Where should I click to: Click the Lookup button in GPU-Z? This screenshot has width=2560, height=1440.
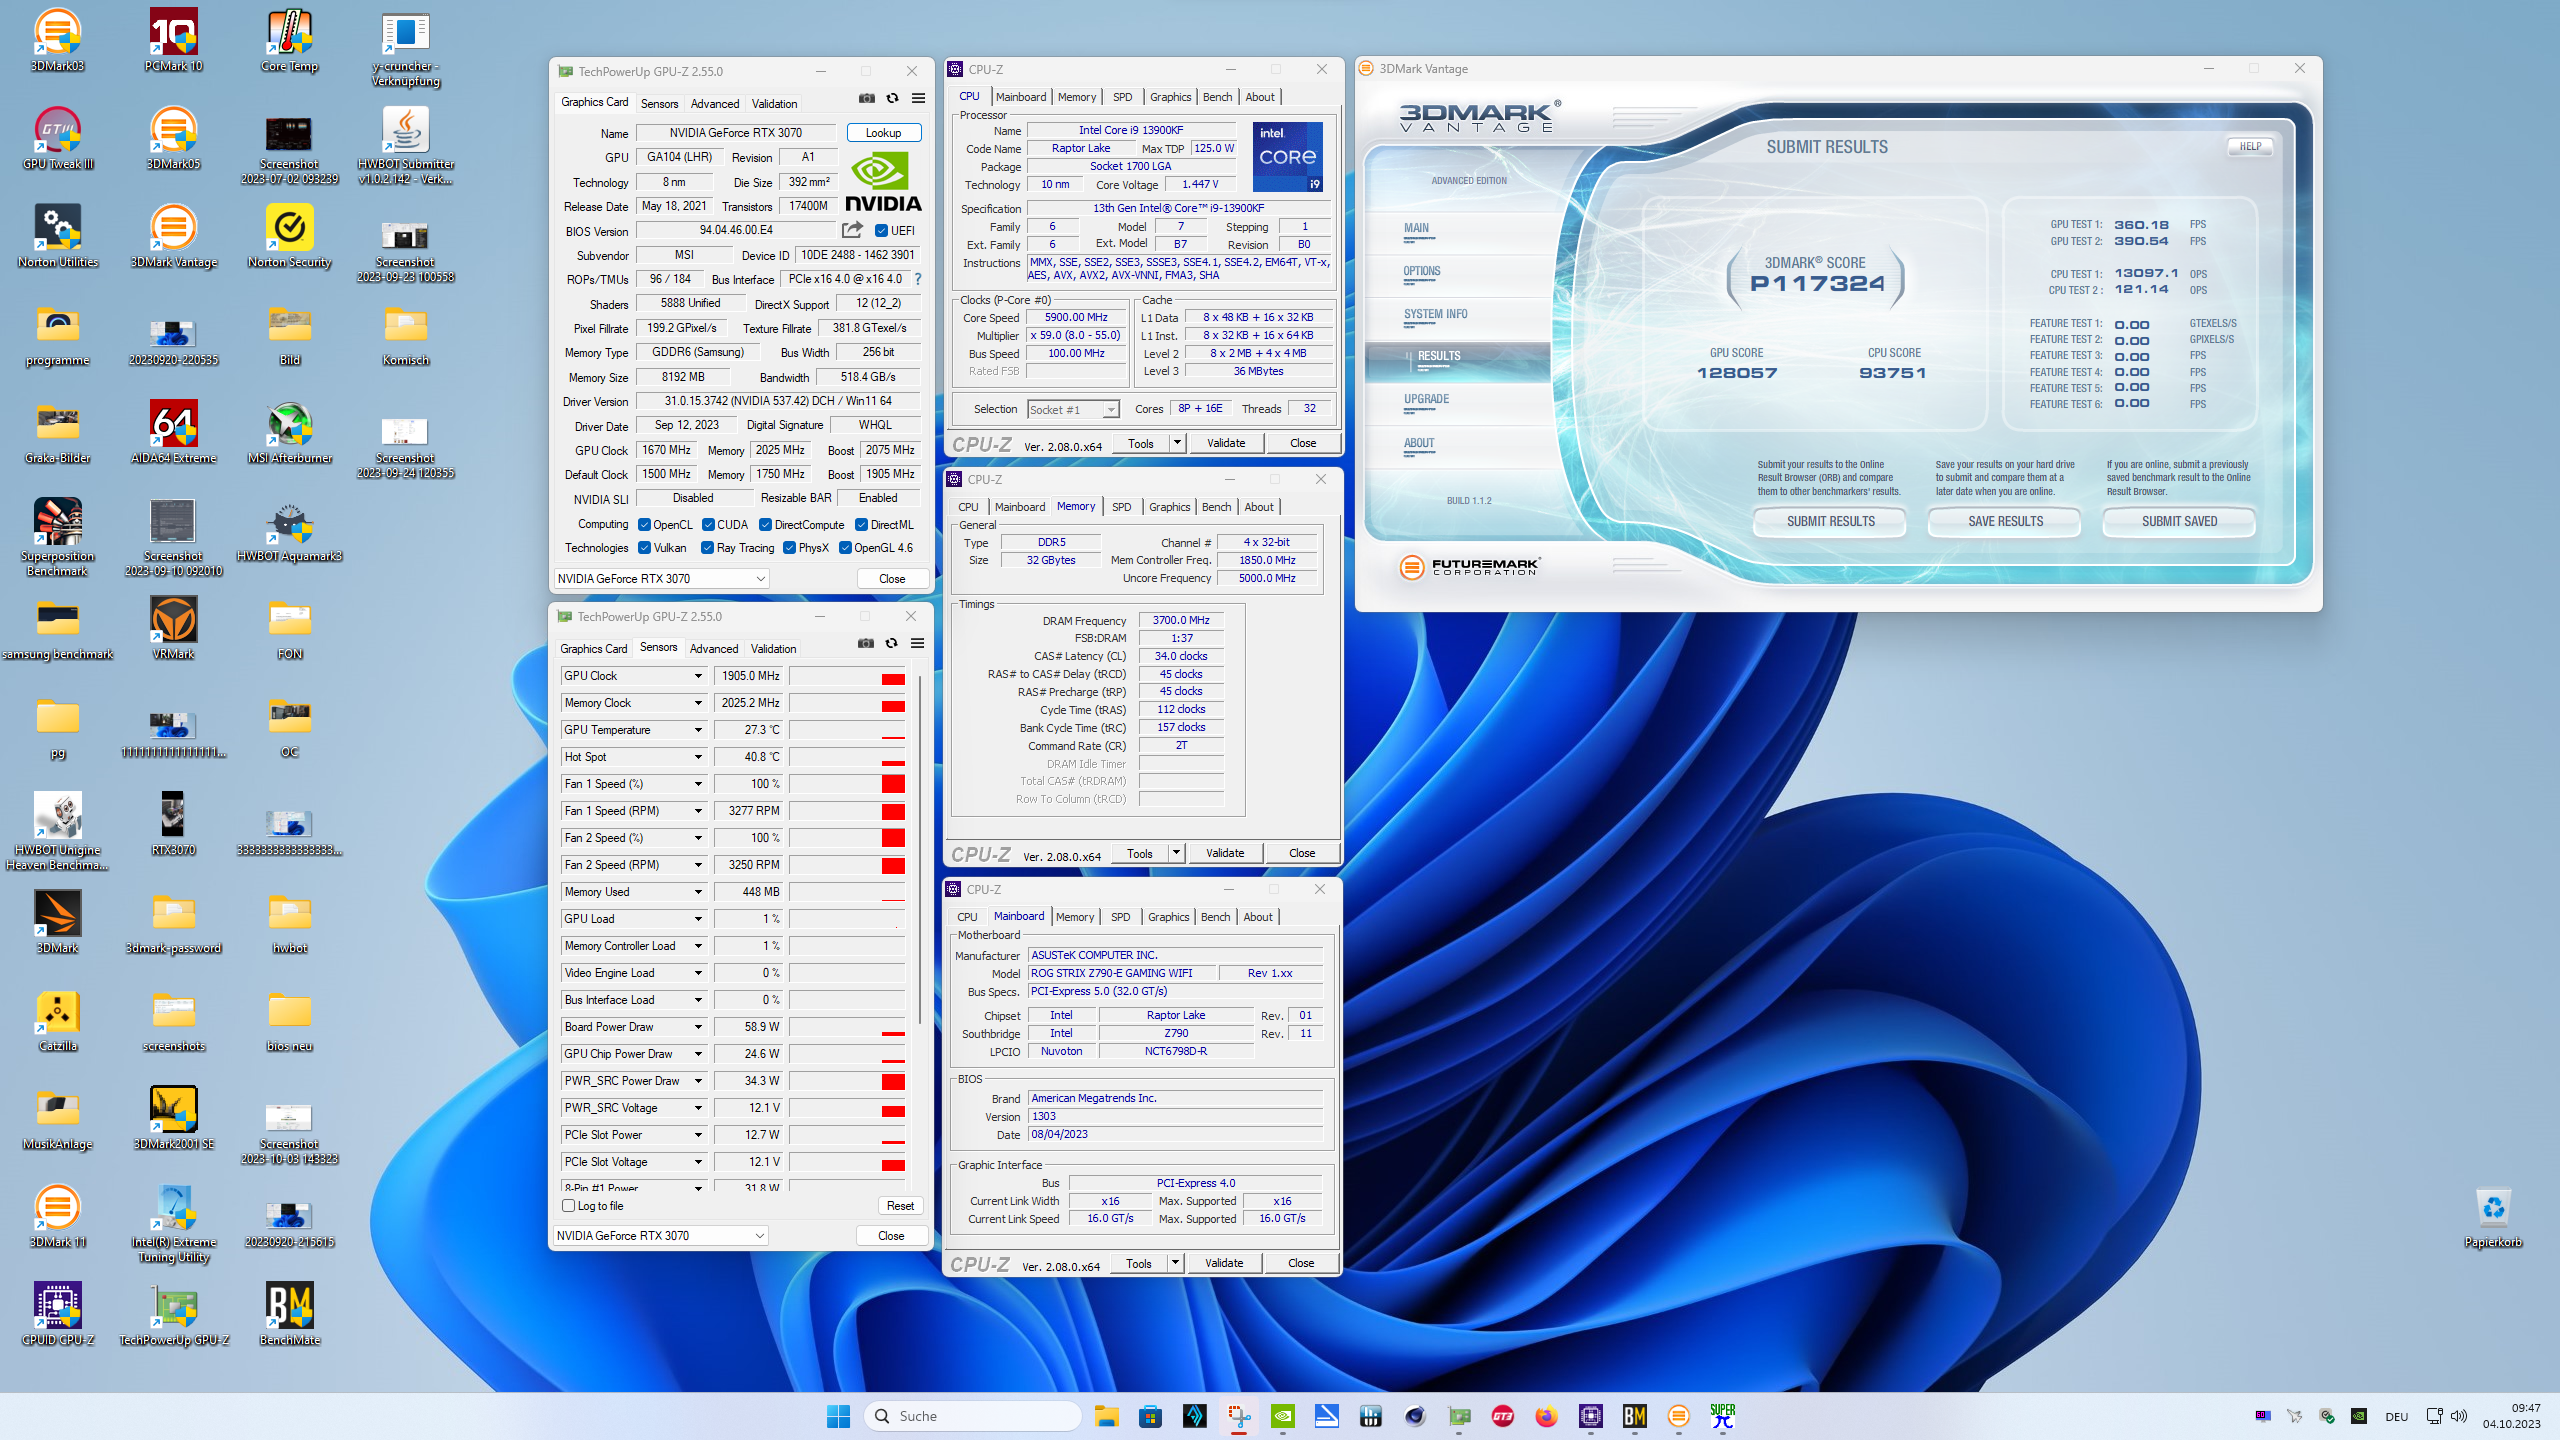(883, 132)
